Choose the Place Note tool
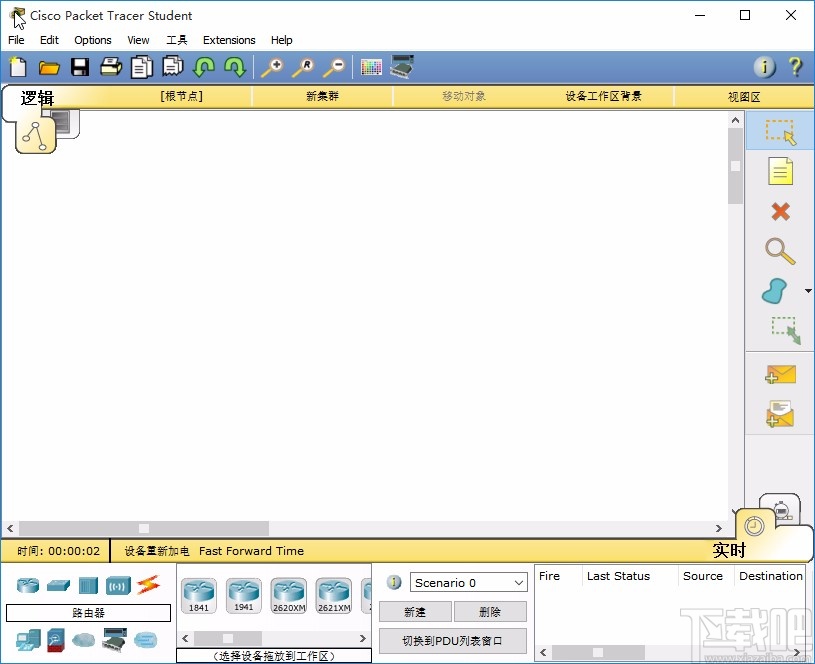This screenshot has width=815, height=664. 780,171
